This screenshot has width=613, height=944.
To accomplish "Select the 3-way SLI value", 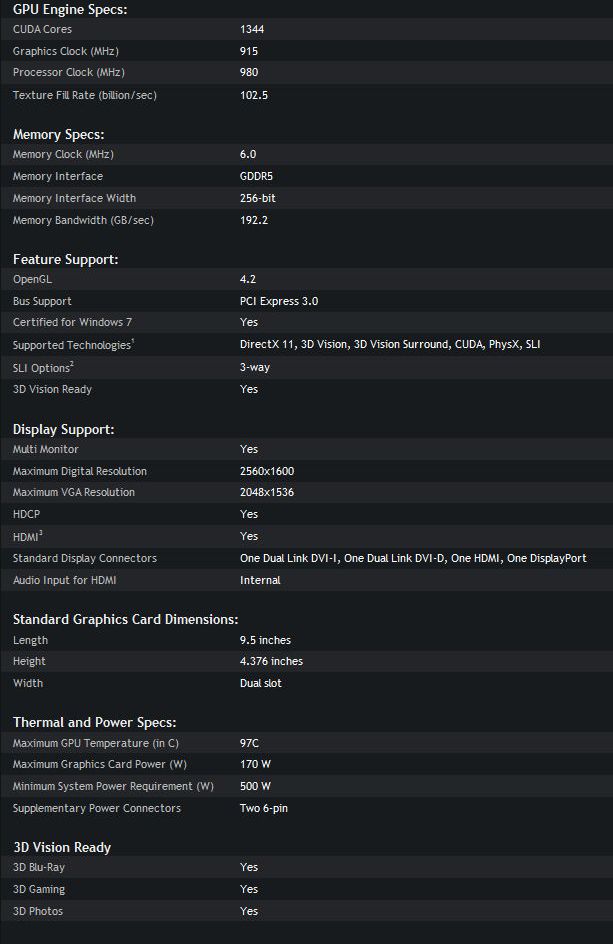I will click(255, 367).
